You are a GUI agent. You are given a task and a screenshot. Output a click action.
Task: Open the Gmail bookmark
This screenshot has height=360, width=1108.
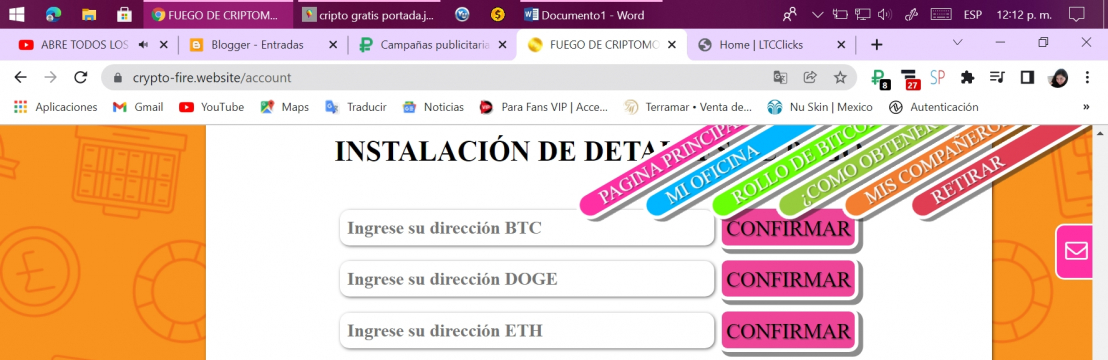138,107
